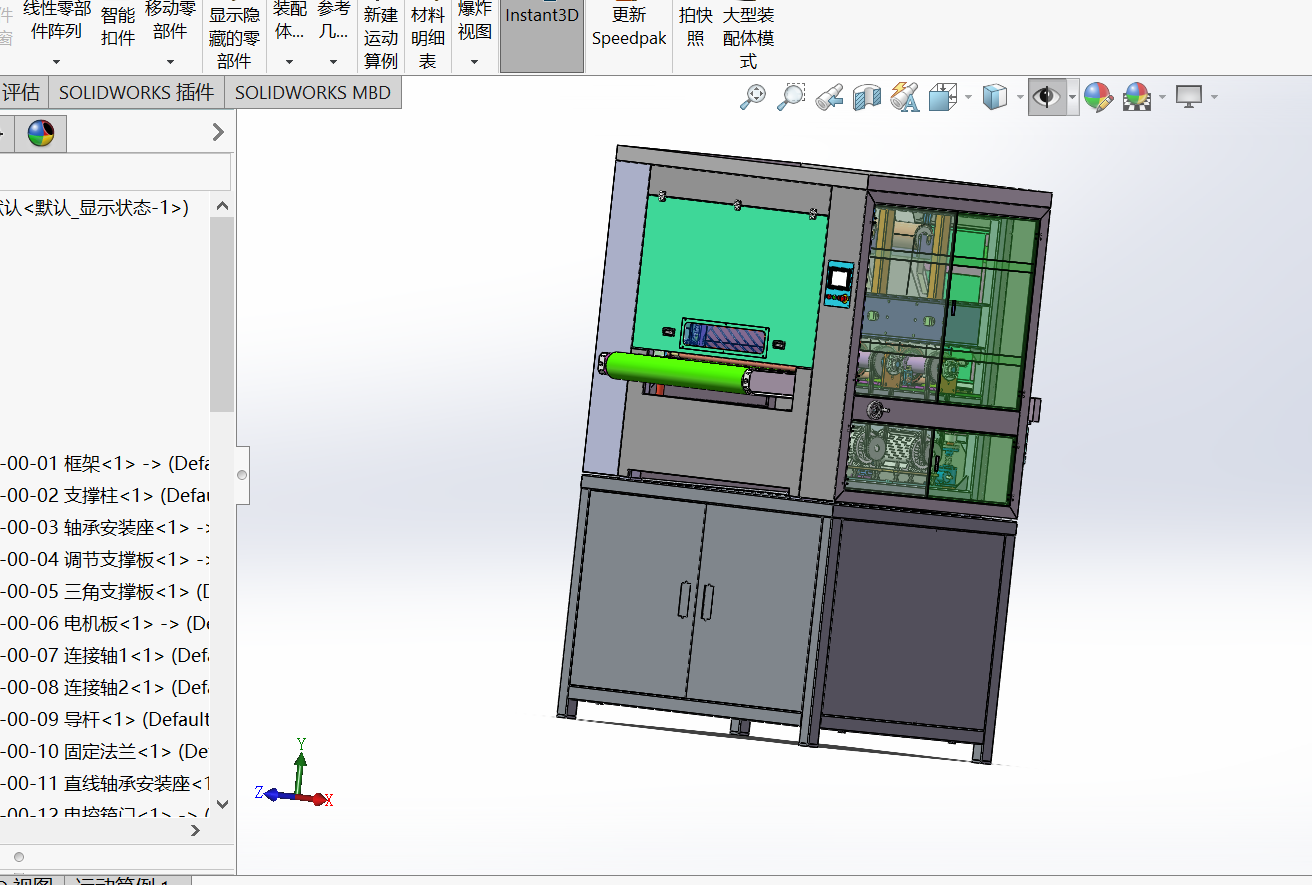Open the Display Style dropdown arrow
The width and height of the screenshot is (1312, 885).
point(1020,97)
